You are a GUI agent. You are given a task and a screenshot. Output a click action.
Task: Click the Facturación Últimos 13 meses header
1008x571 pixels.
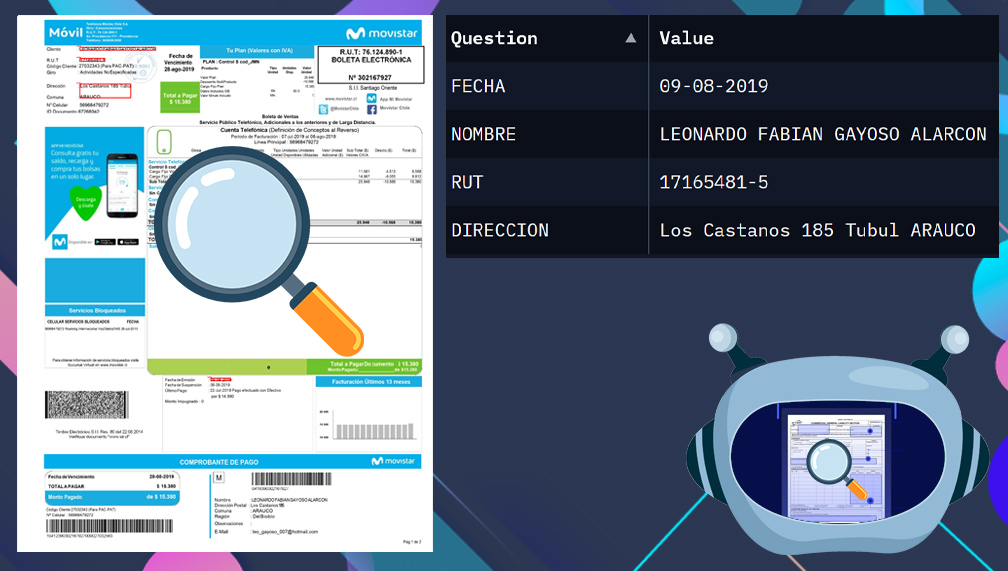(x=369, y=381)
